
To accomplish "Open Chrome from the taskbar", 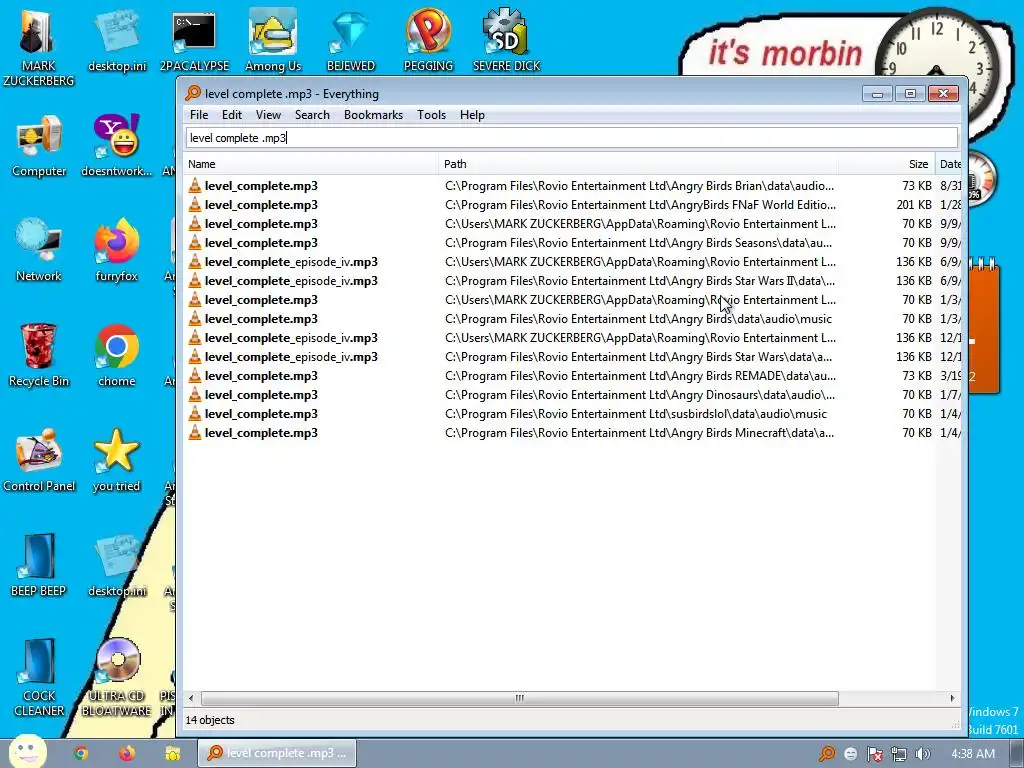I will click(x=81, y=753).
